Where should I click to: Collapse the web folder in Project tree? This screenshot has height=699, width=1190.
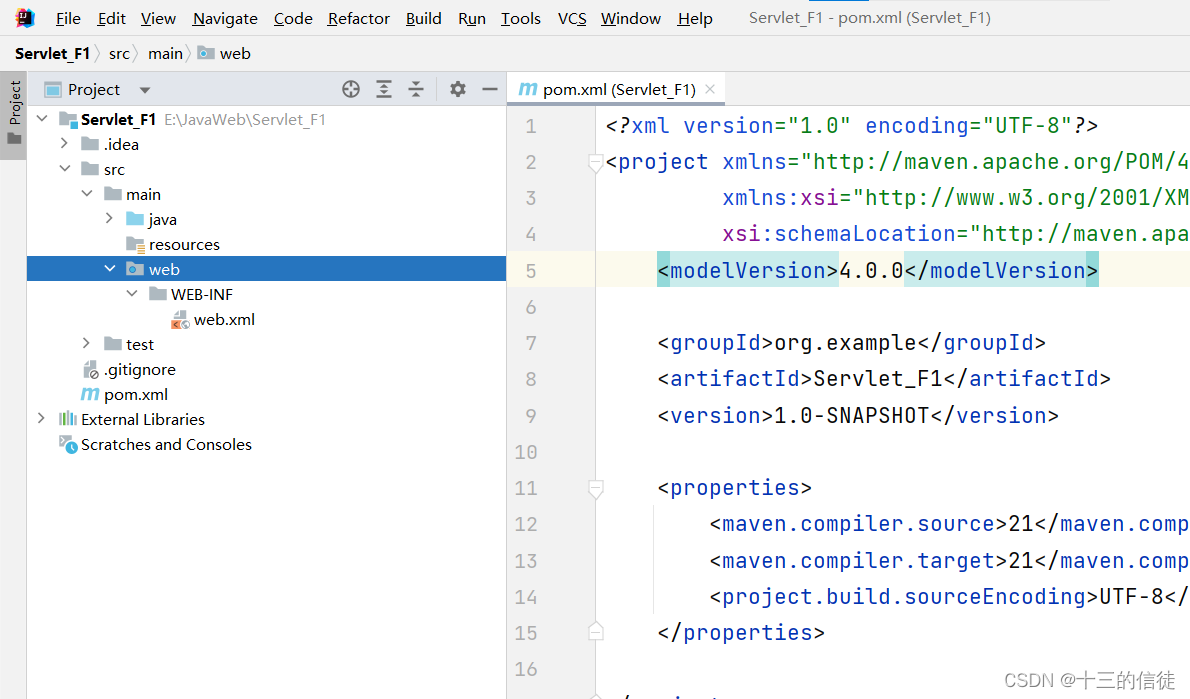pyautogui.click(x=110, y=268)
